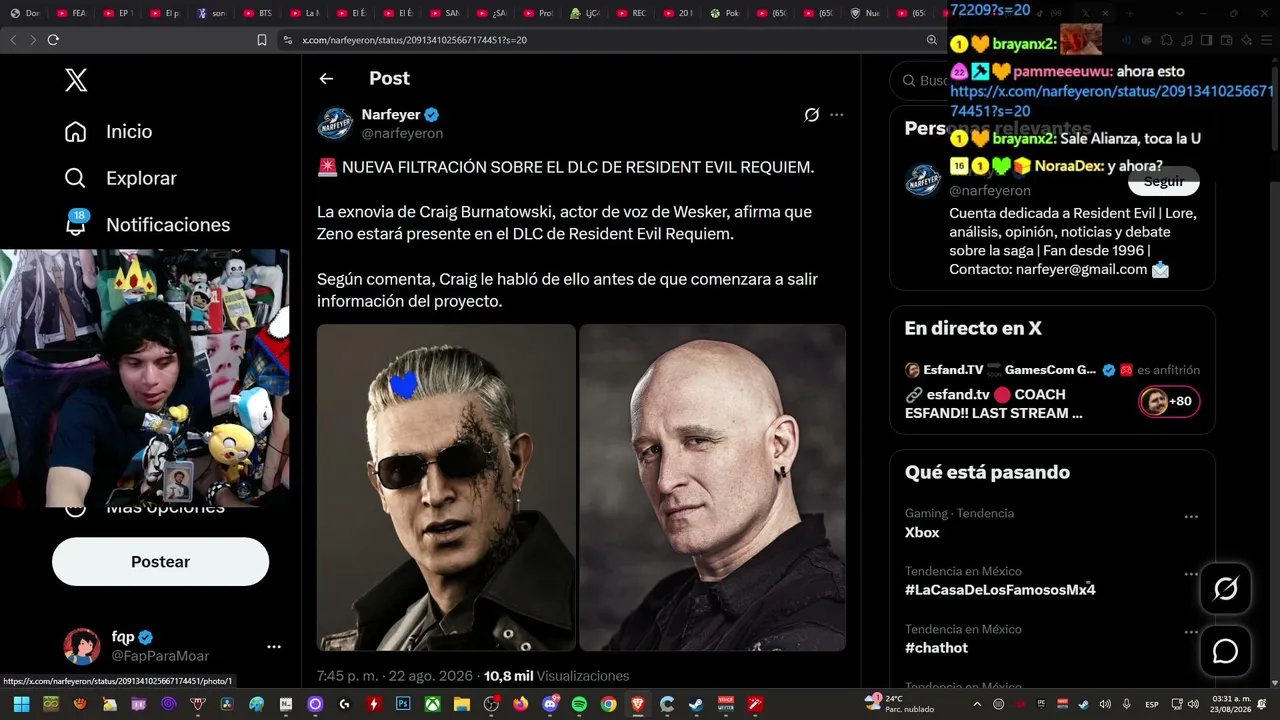Open Spotify from the taskbar

coord(579,704)
